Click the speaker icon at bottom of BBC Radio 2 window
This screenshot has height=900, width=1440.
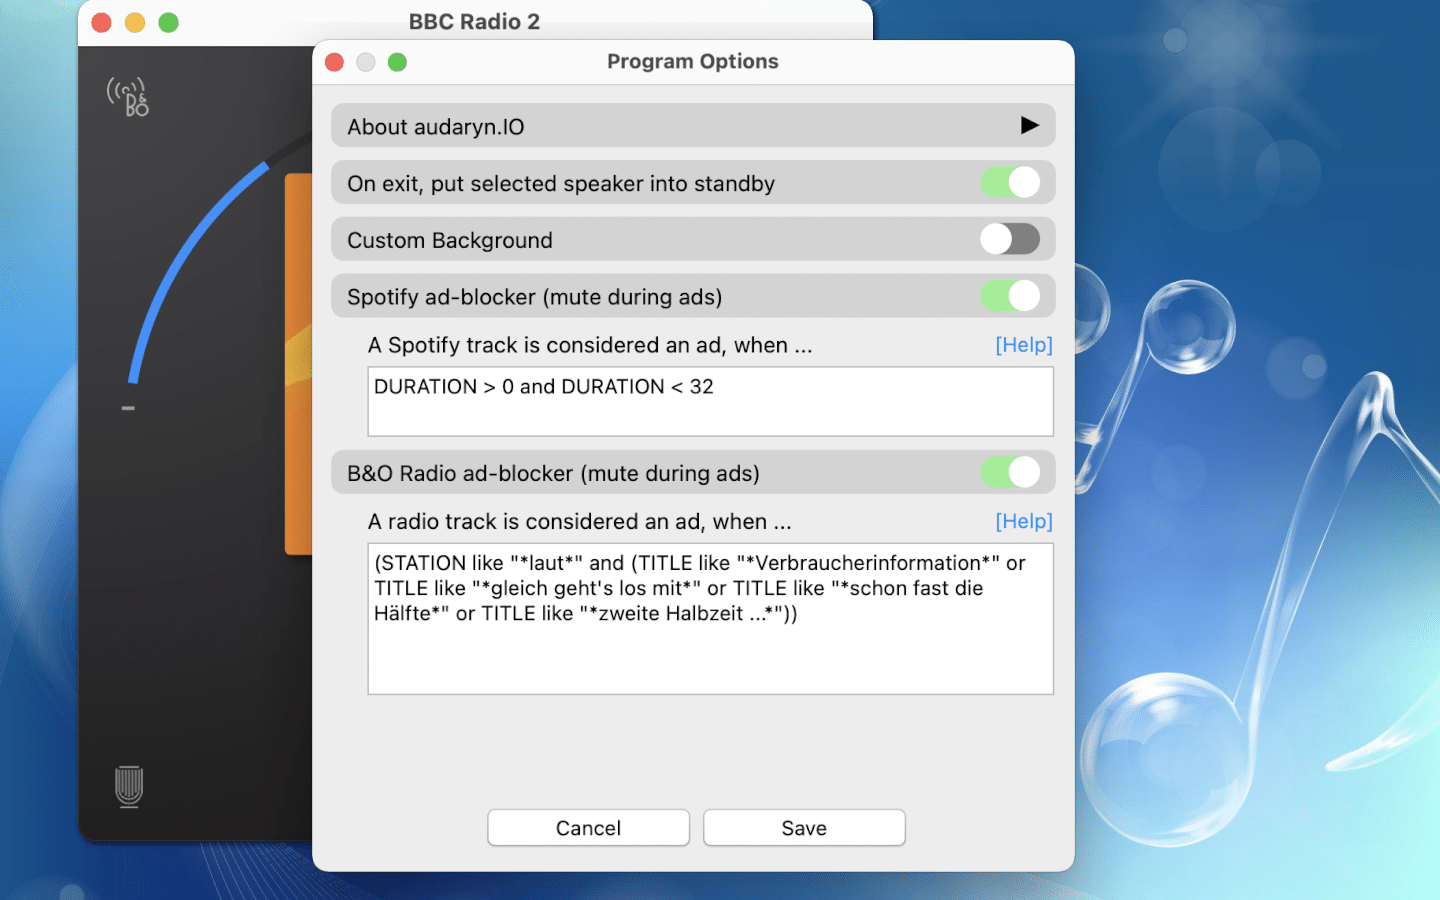pos(129,787)
